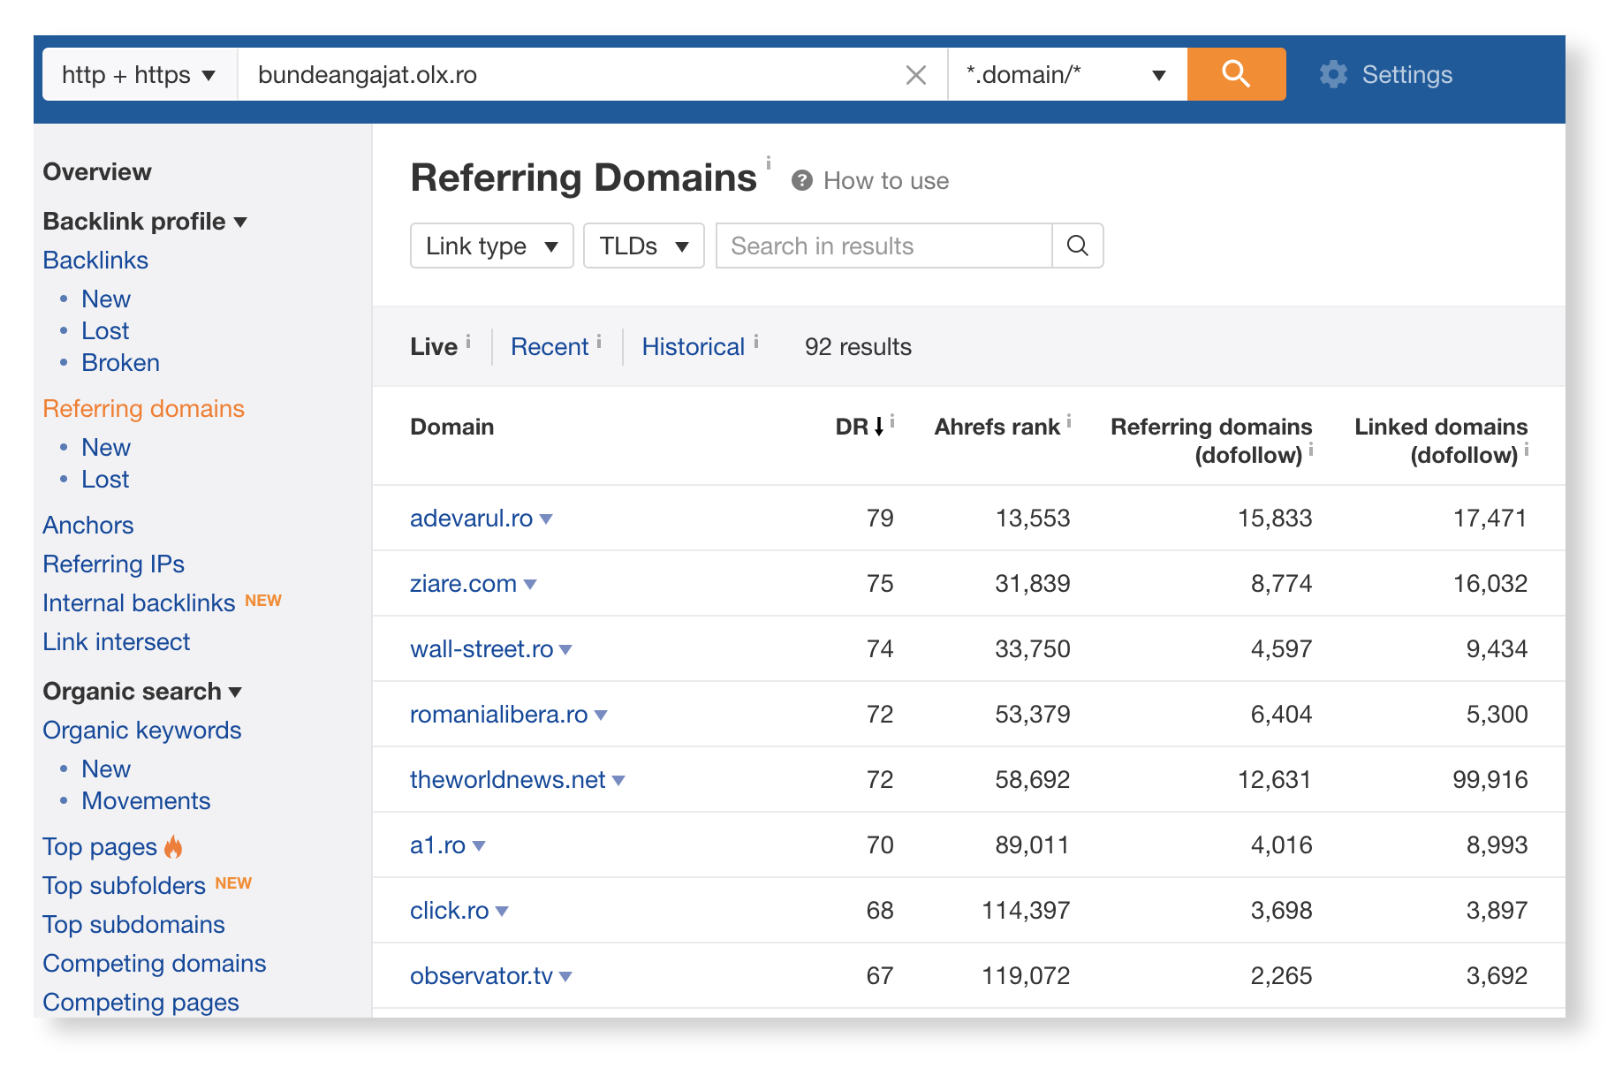Click info icon beside Referring domains (dofollow)
Image resolution: width=1620 pixels, height=1068 pixels.
point(1310,450)
